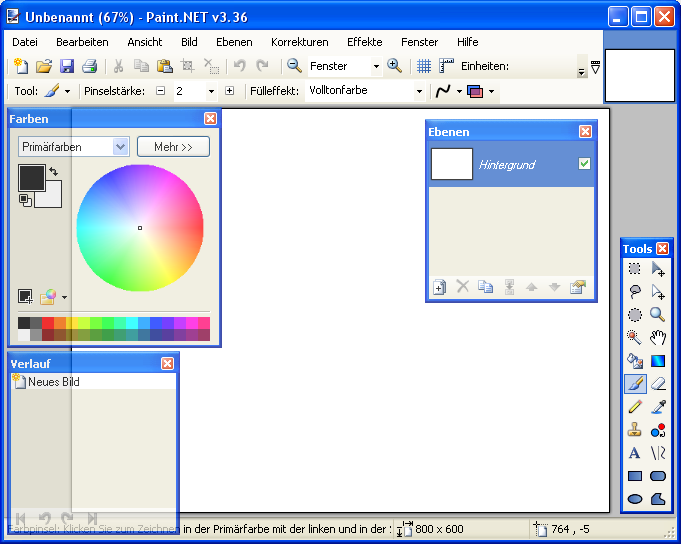
Task: Open the Korrekturen menu
Action: (300, 42)
